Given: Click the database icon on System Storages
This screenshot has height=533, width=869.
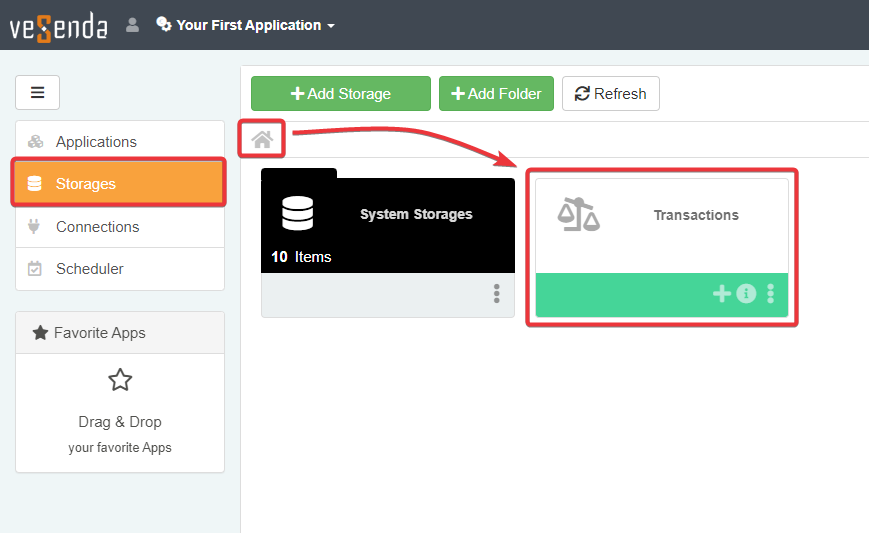Looking at the screenshot, I should coord(298,213).
